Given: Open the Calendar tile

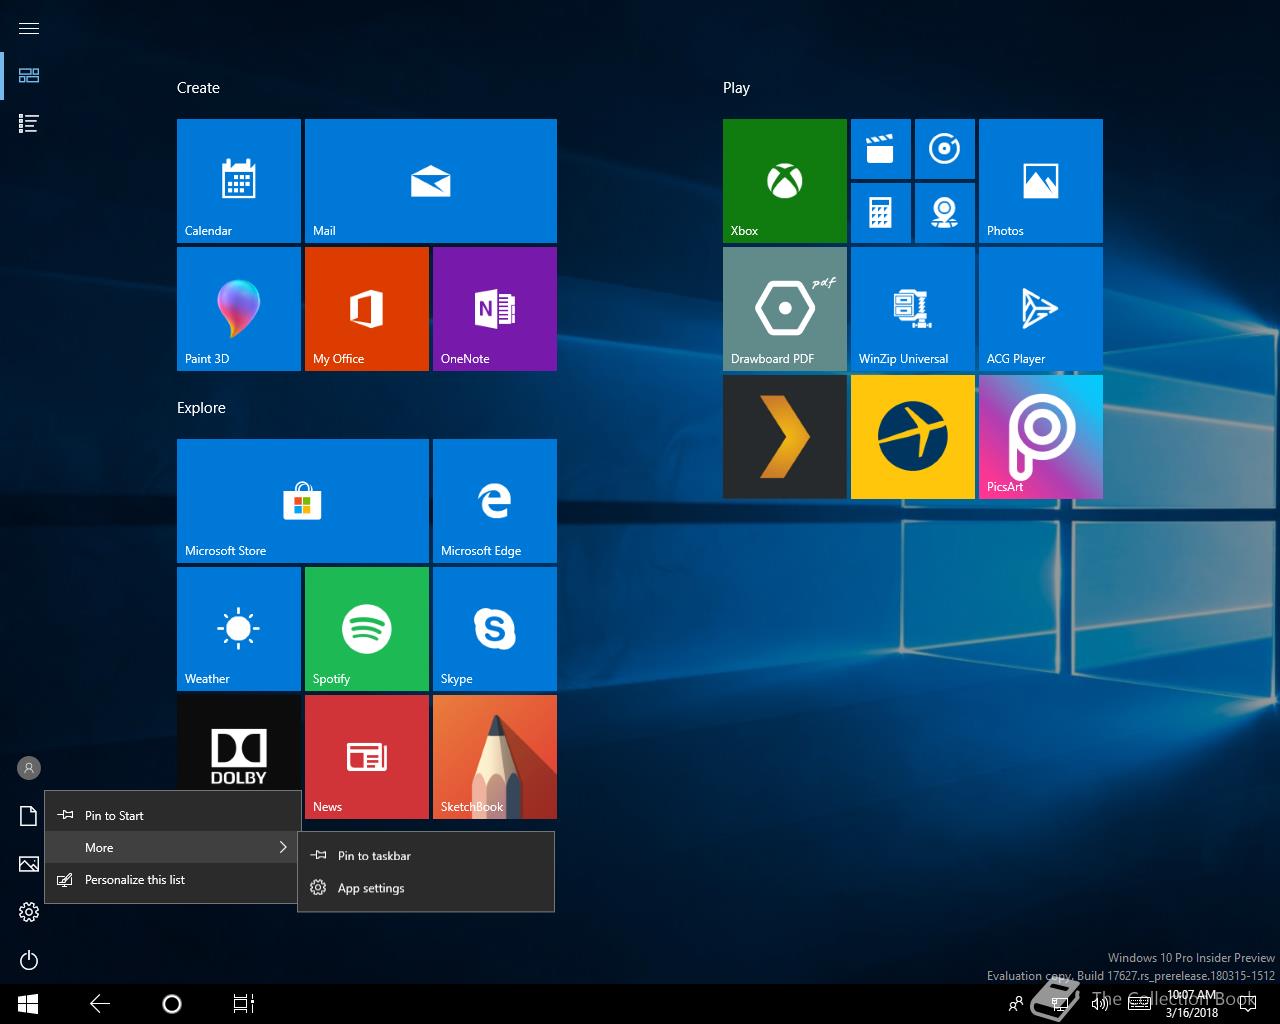Looking at the screenshot, I should (x=239, y=181).
